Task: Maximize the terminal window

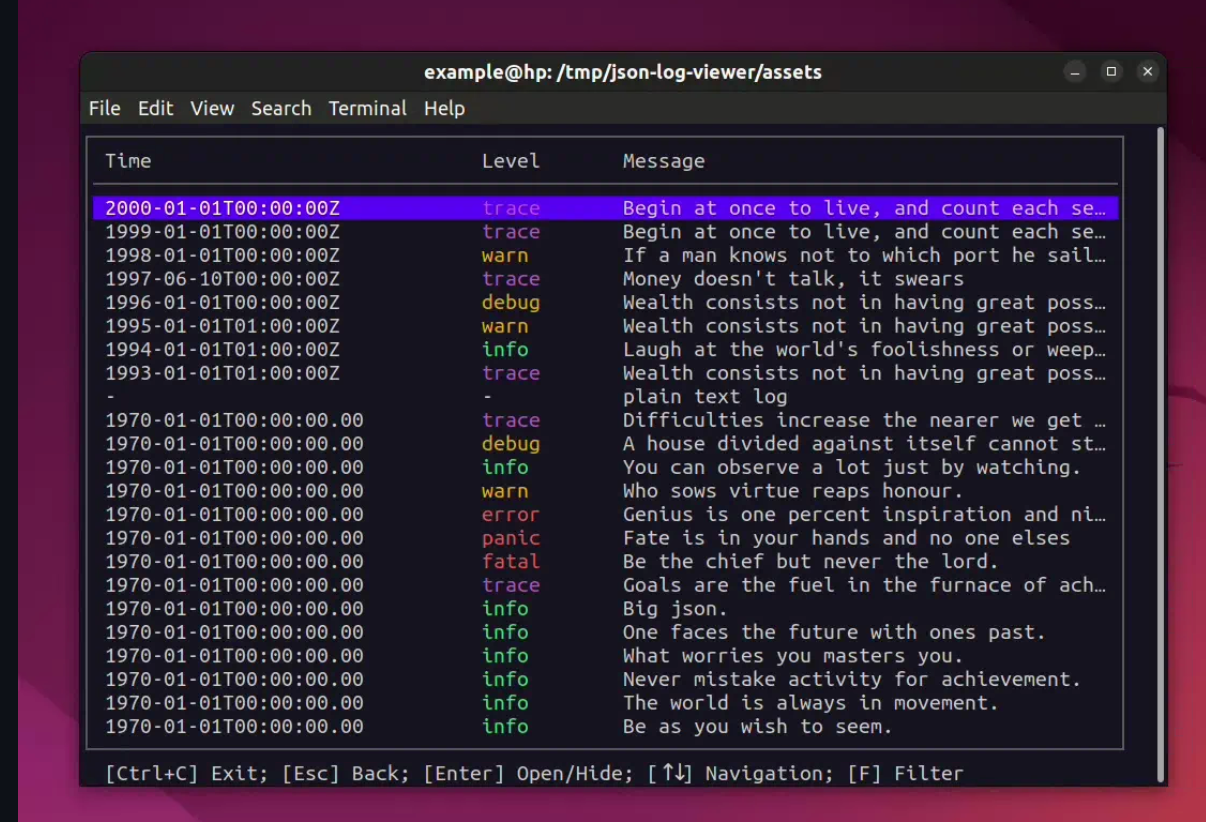Action: 1111,72
